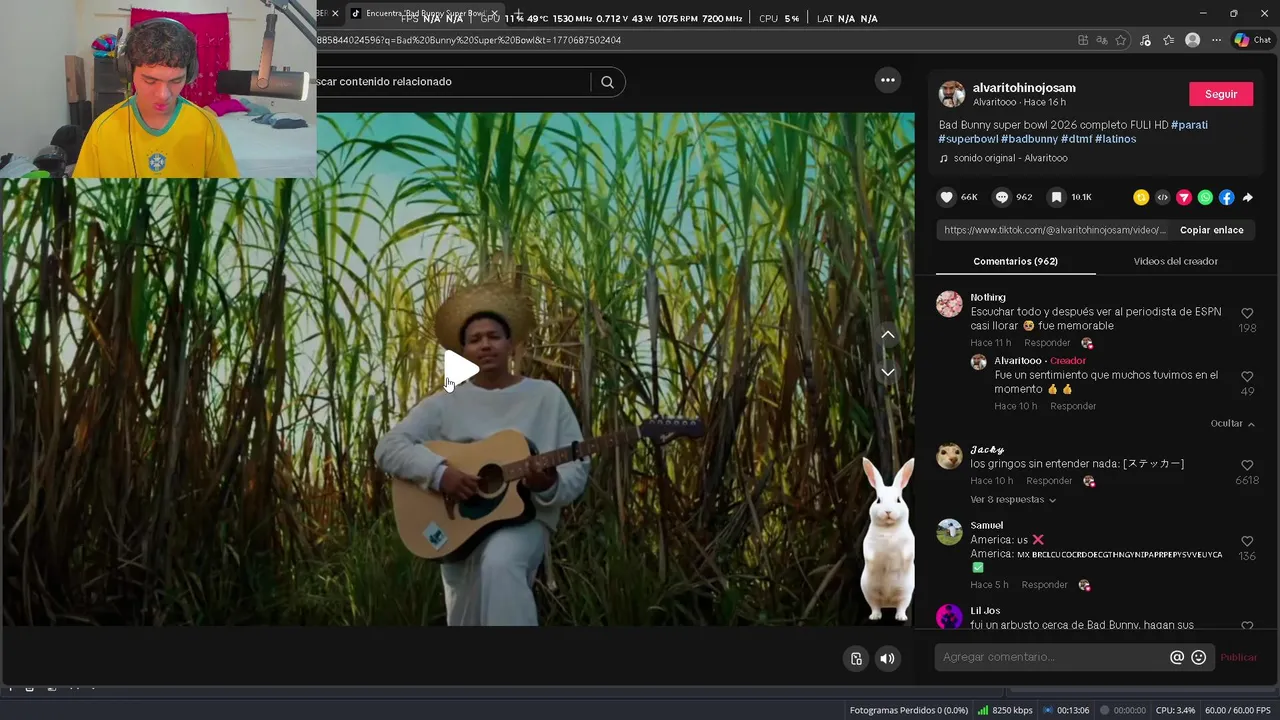Open the #badbunny hashtag
1280x720 pixels.
point(1029,139)
